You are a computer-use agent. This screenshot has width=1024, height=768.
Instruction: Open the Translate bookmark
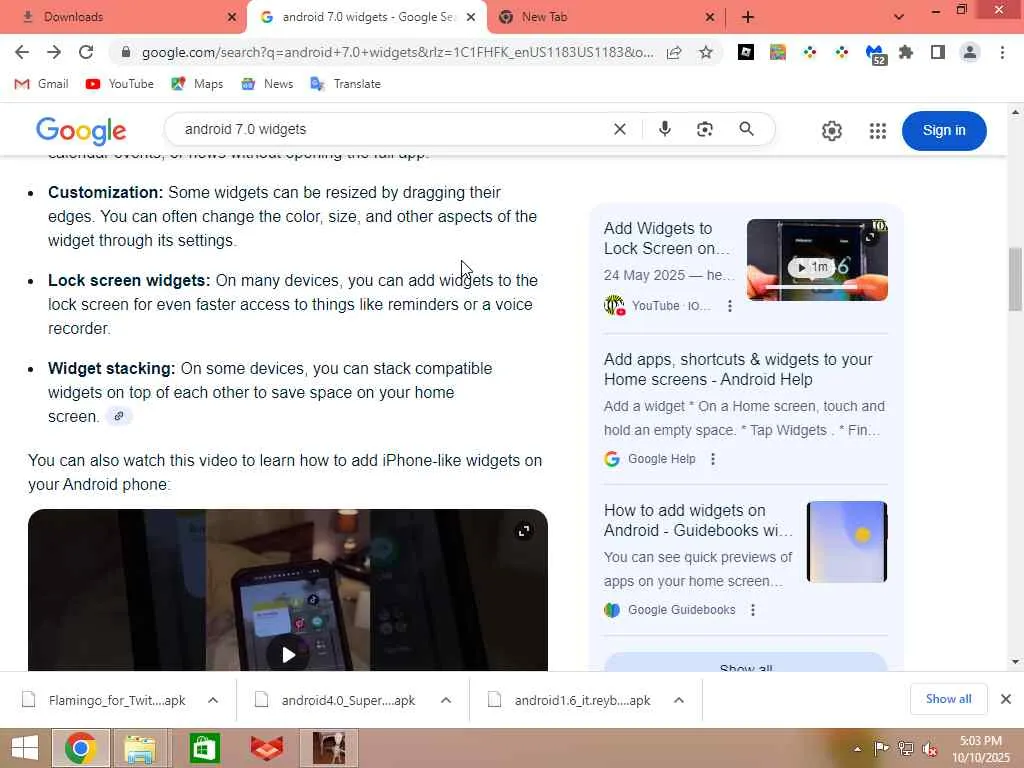pos(345,84)
